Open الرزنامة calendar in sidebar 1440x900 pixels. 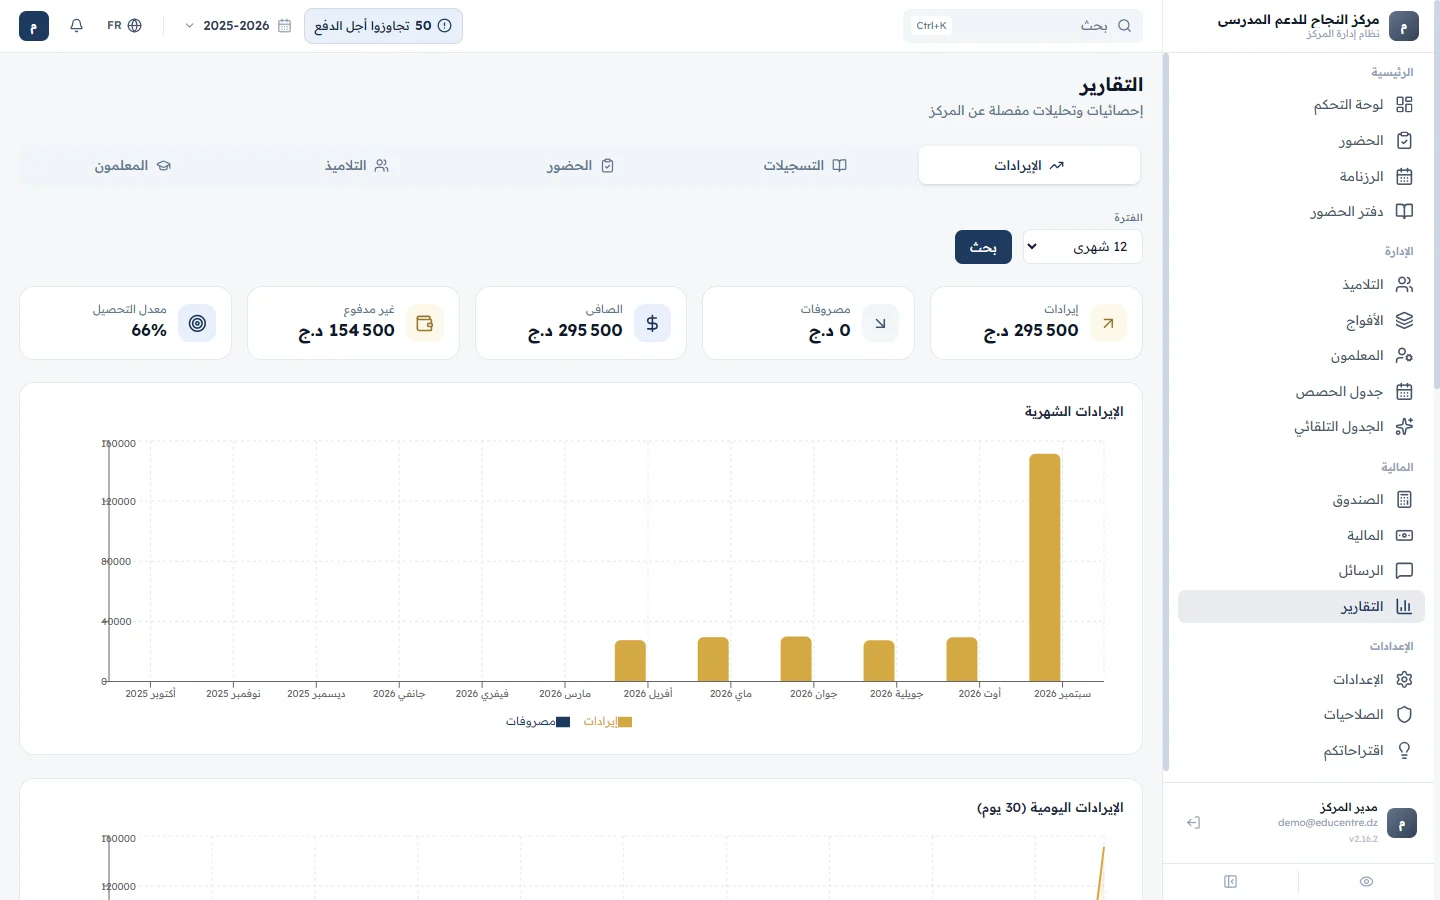[1301, 177]
